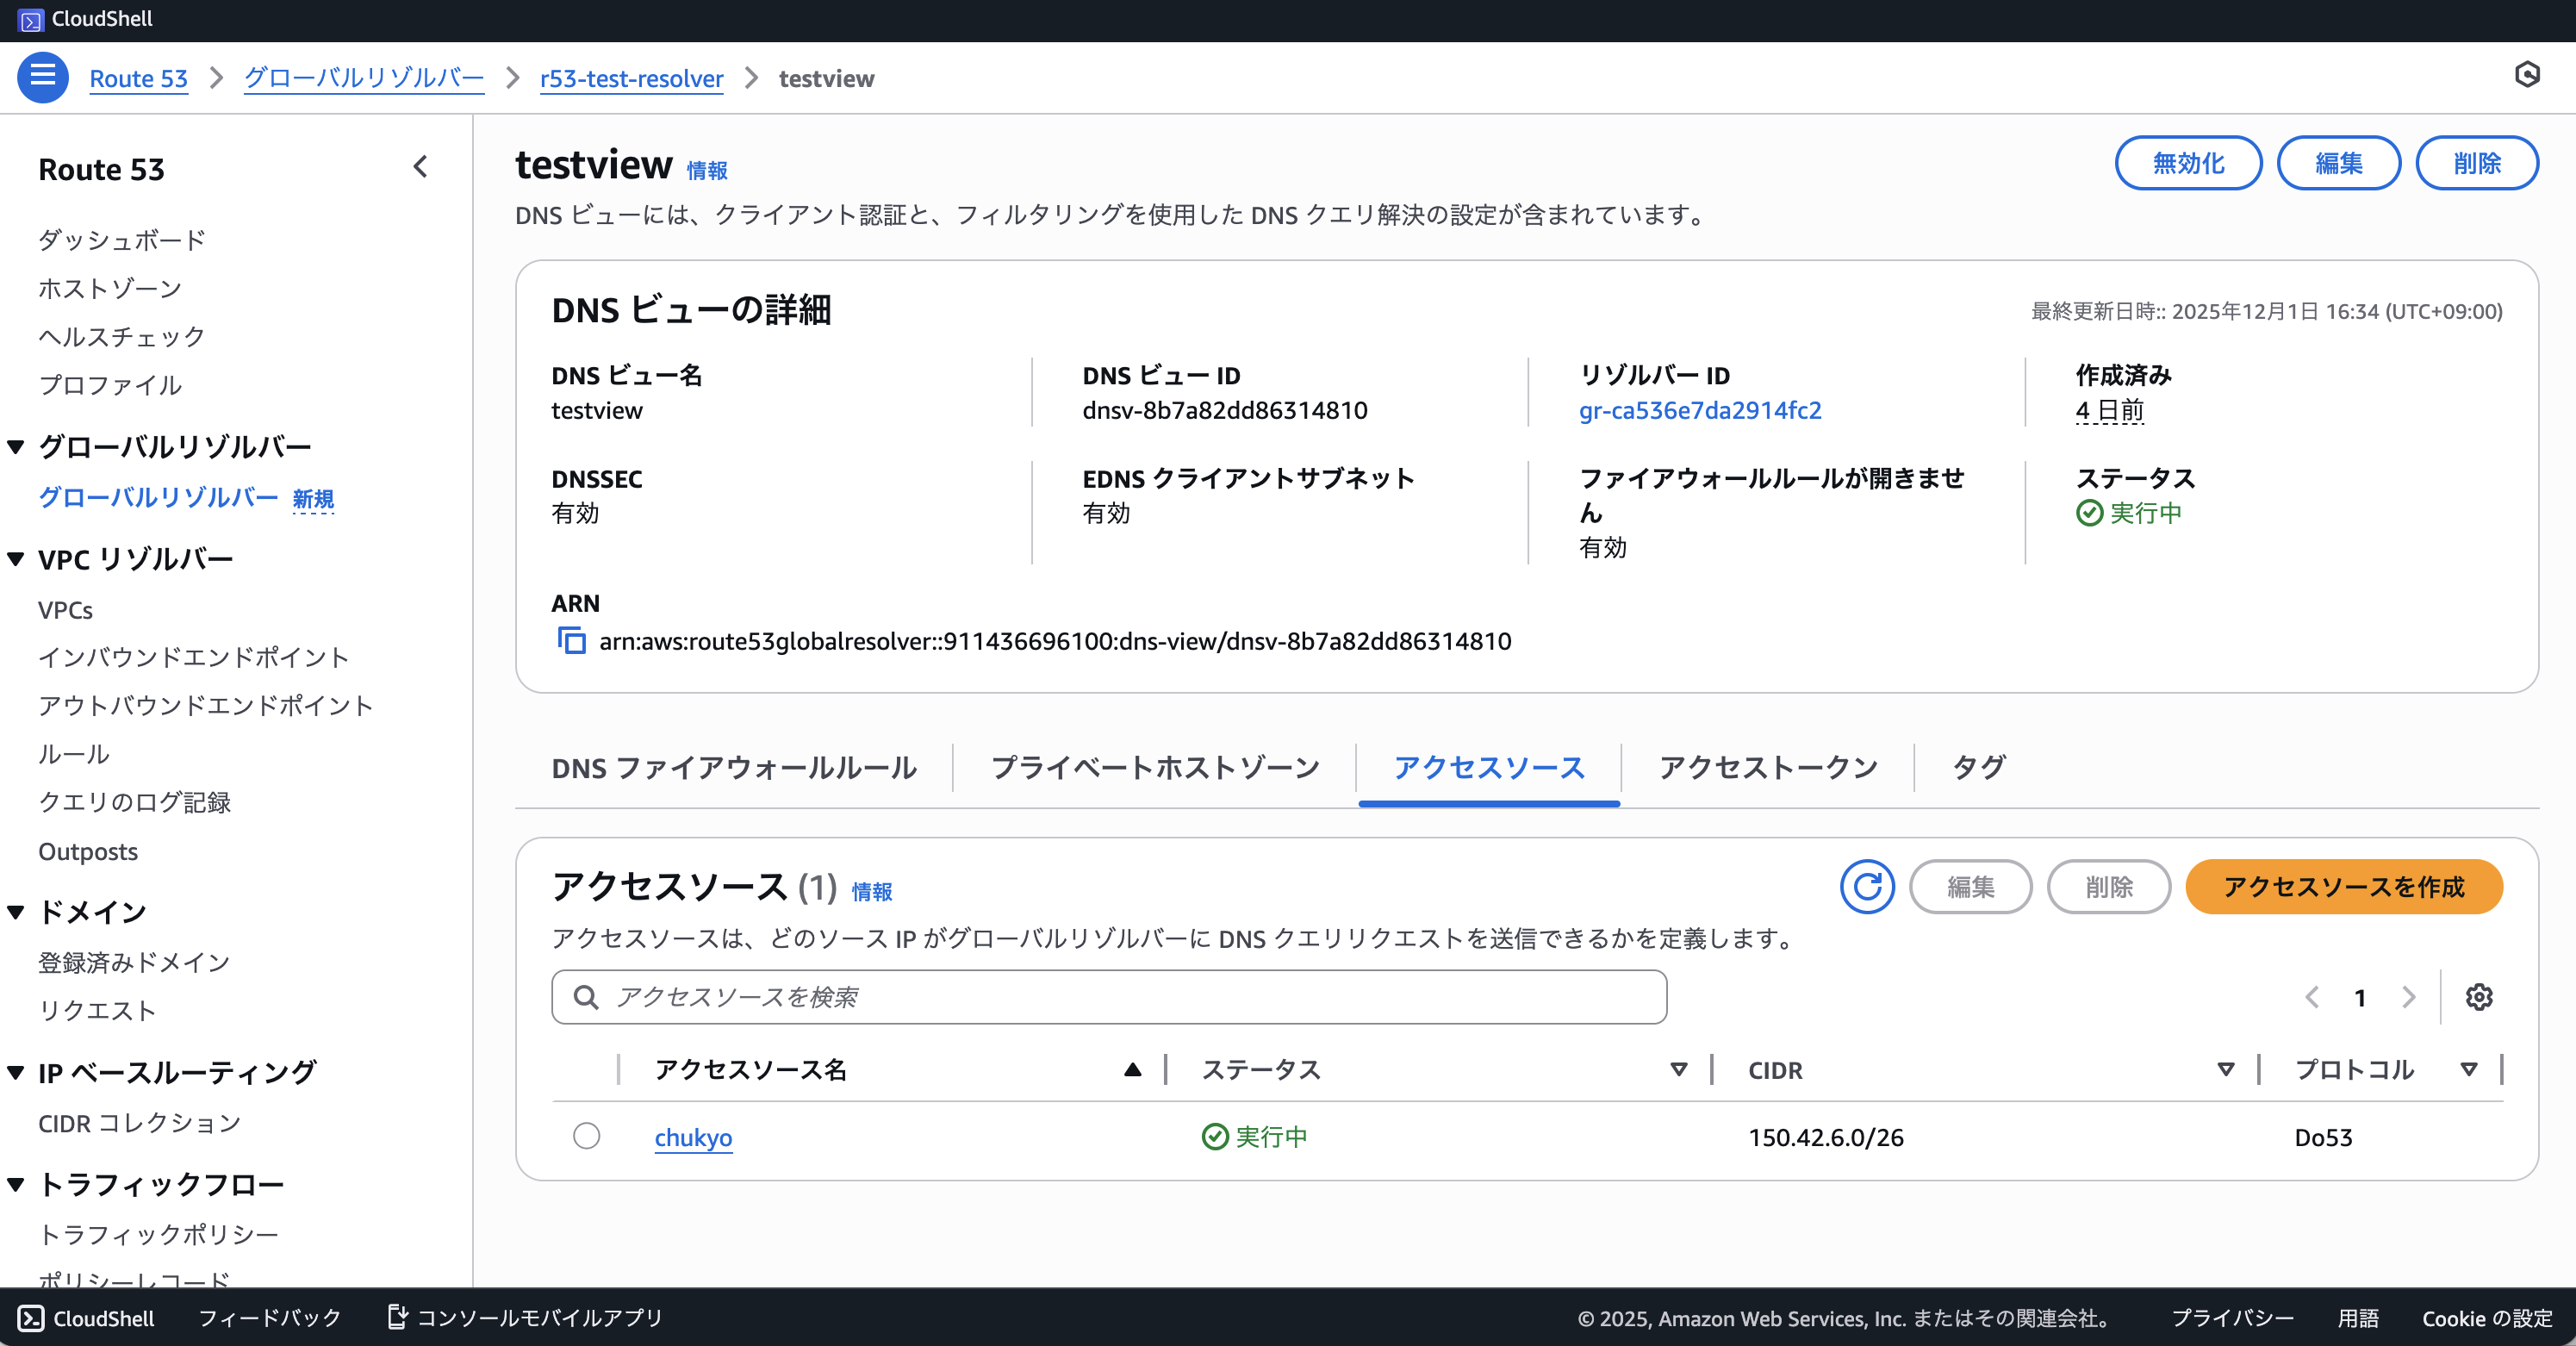Viewport: 2576px width, 1346px height.
Task: Open the ステータス column sort dropdown
Action: [1679, 1070]
